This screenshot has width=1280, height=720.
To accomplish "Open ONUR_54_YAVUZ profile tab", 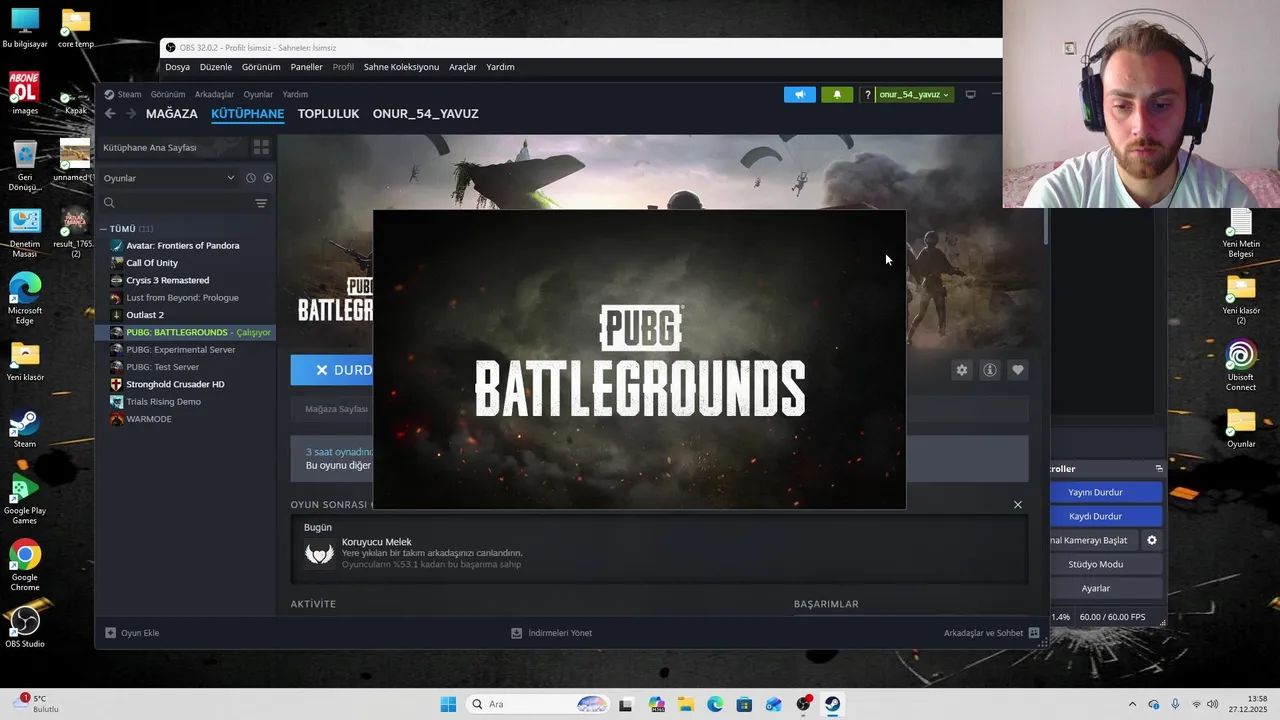I will coord(425,114).
